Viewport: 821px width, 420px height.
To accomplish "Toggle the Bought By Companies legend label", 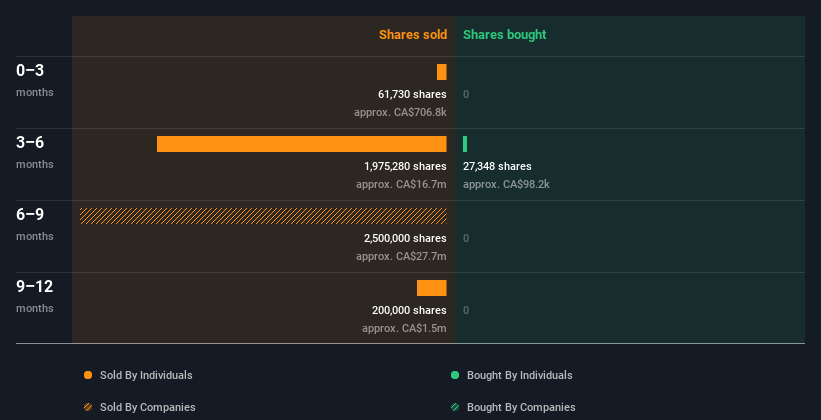I will click(x=521, y=407).
